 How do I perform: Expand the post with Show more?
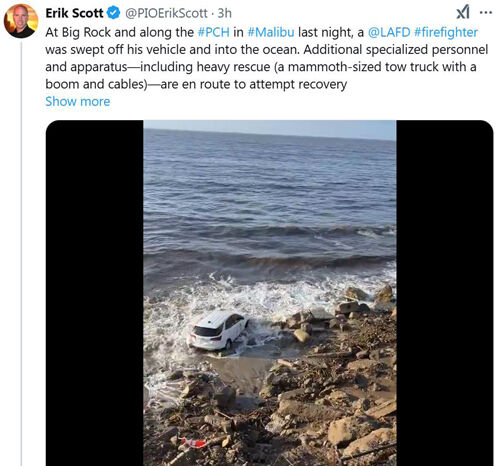pos(78,101)
